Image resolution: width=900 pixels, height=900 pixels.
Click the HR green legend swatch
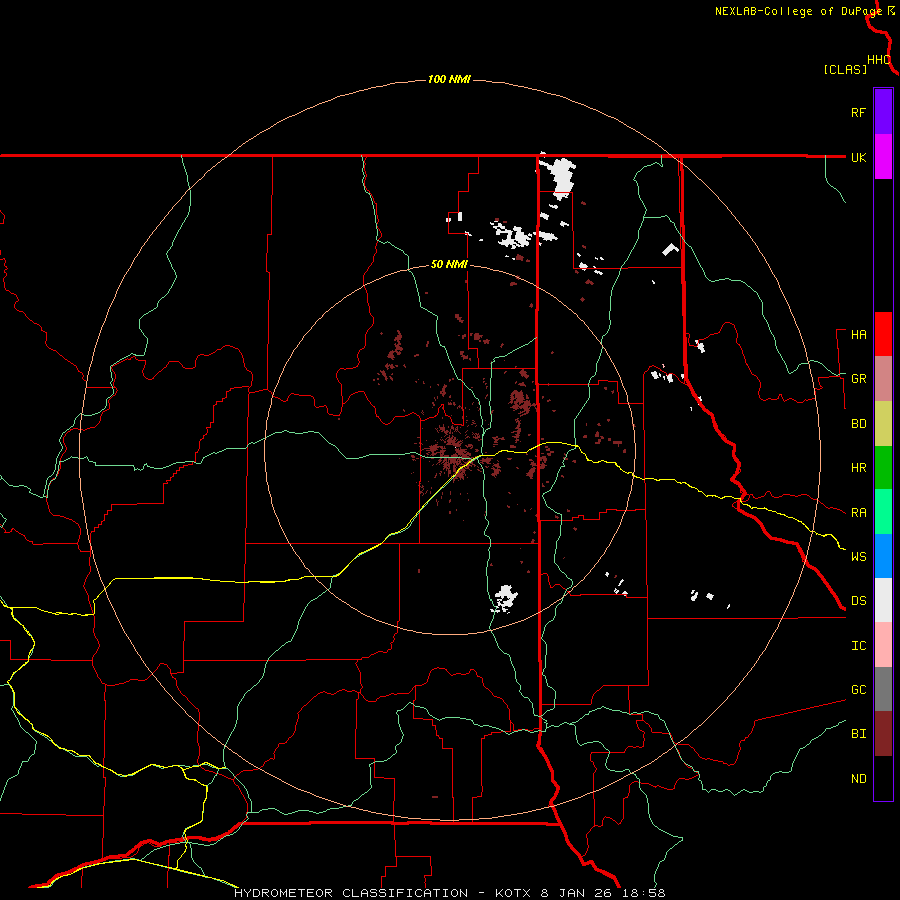(883, 468)
